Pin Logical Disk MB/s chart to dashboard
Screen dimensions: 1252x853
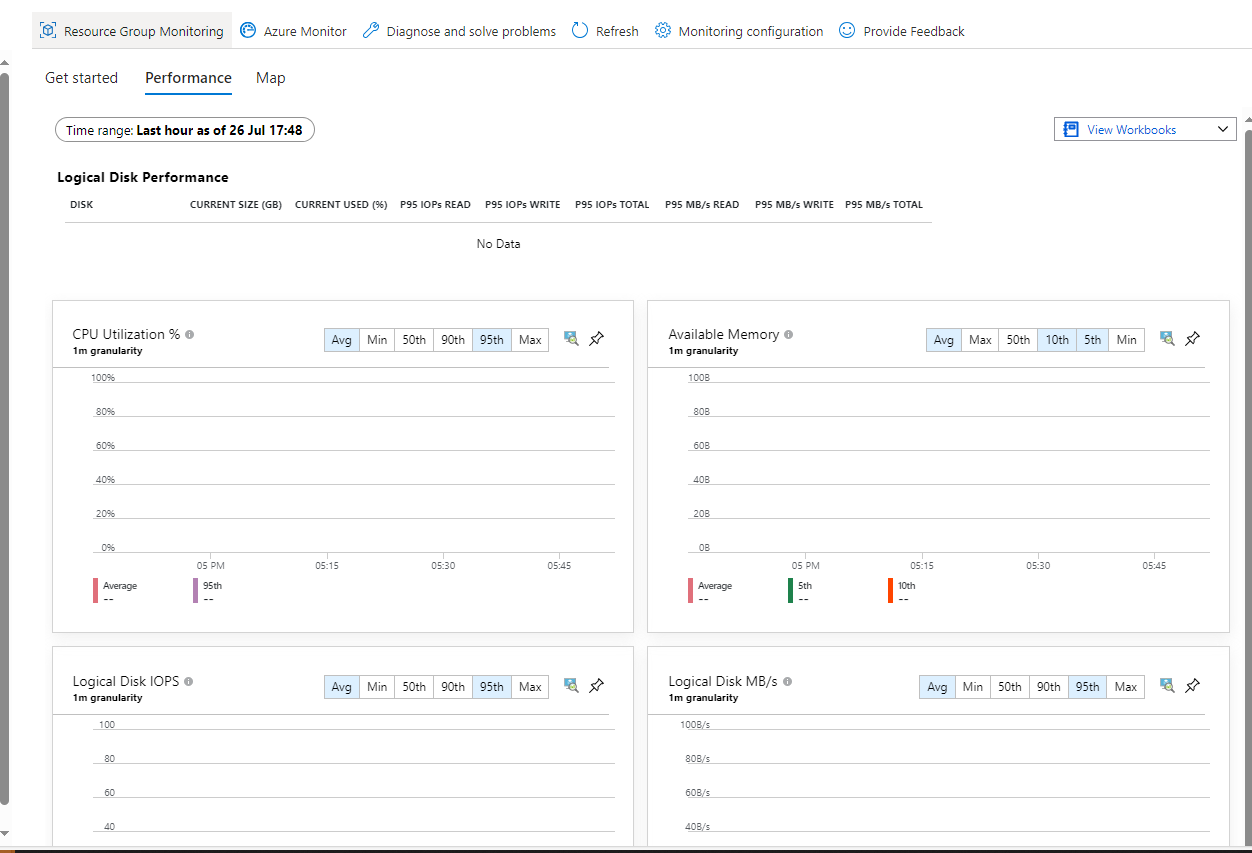point(1192,686)
